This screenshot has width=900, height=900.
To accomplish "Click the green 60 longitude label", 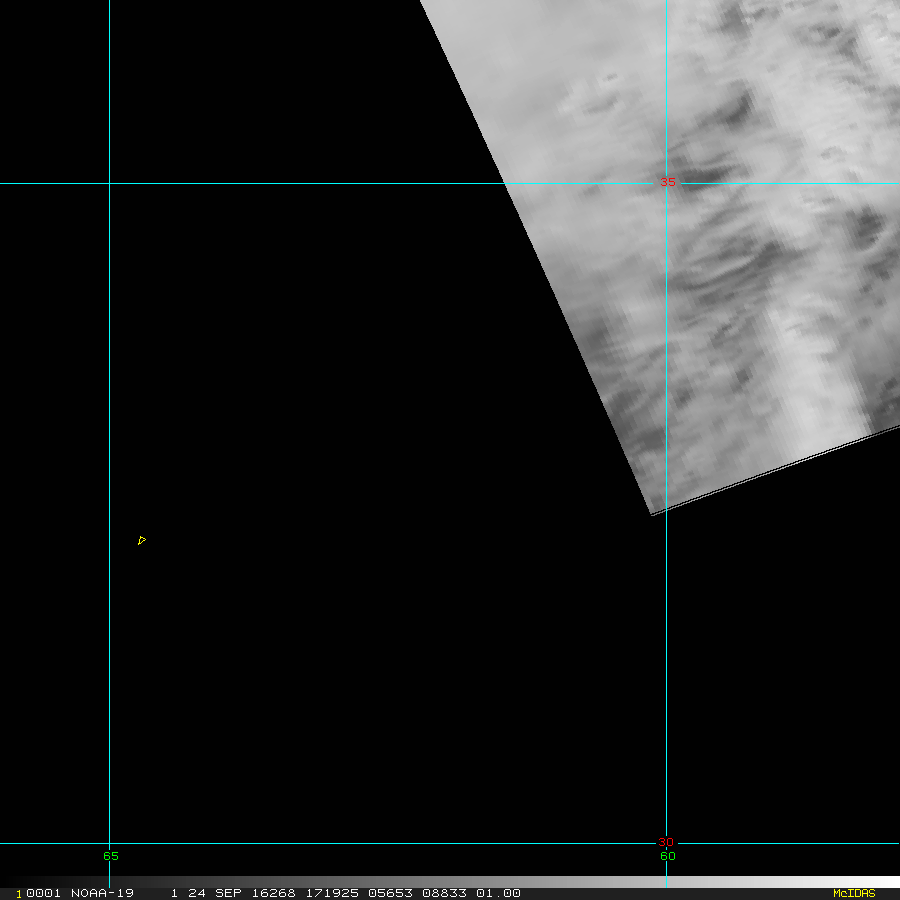I will (668, 856).
